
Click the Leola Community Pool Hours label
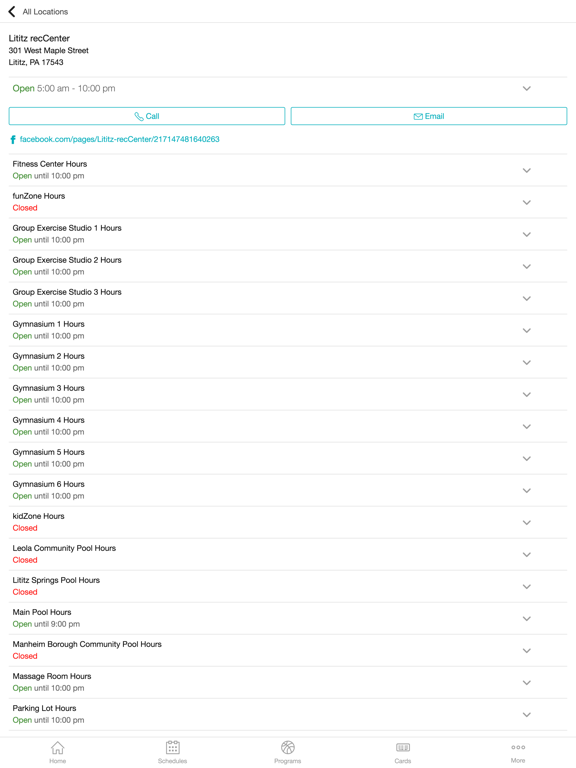click(64, 548)
